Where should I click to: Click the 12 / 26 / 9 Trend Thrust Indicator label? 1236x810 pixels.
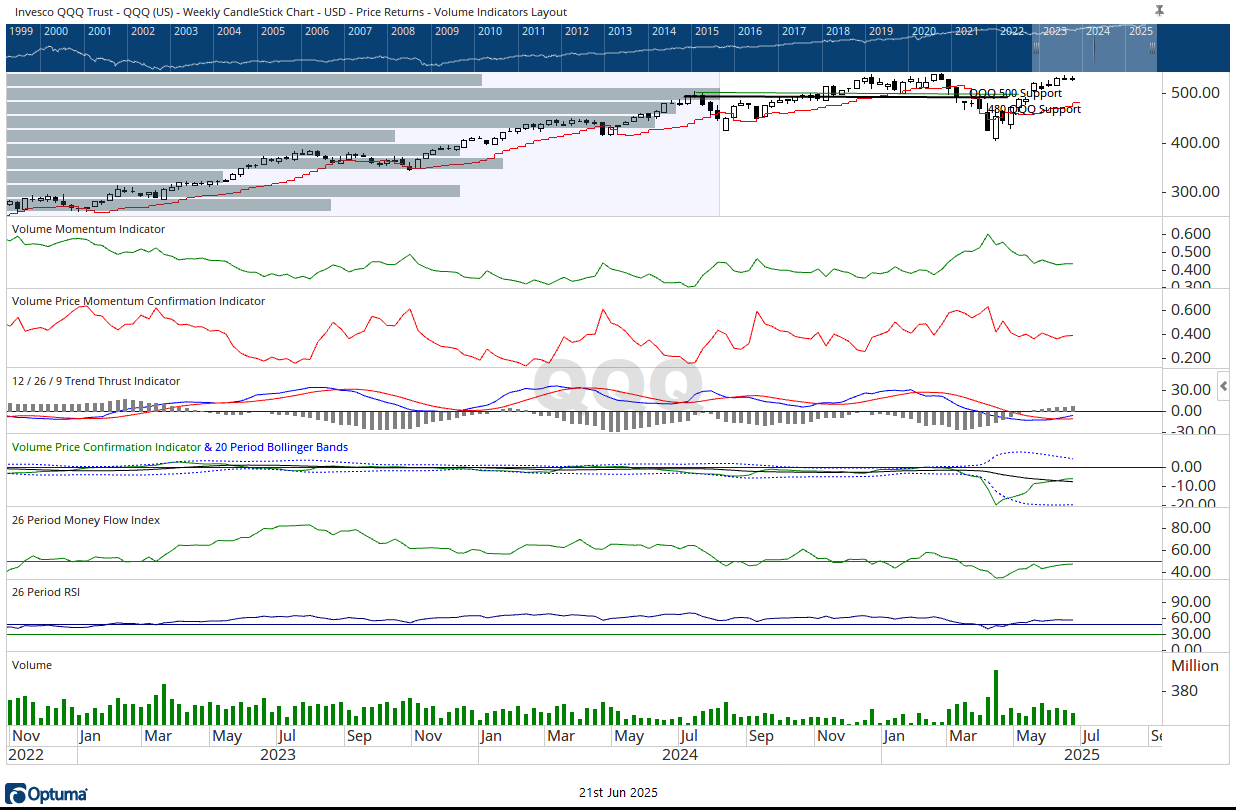(96, 381)
